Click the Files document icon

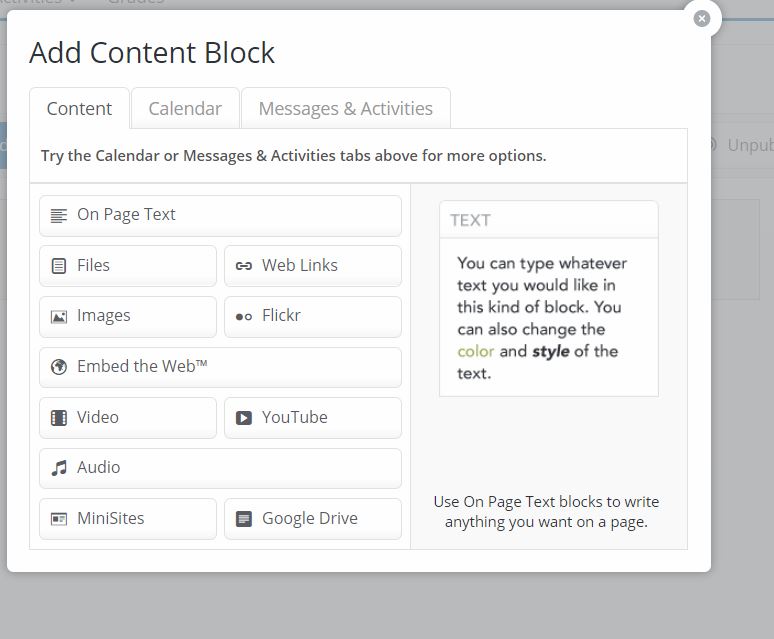pos(59,266)
